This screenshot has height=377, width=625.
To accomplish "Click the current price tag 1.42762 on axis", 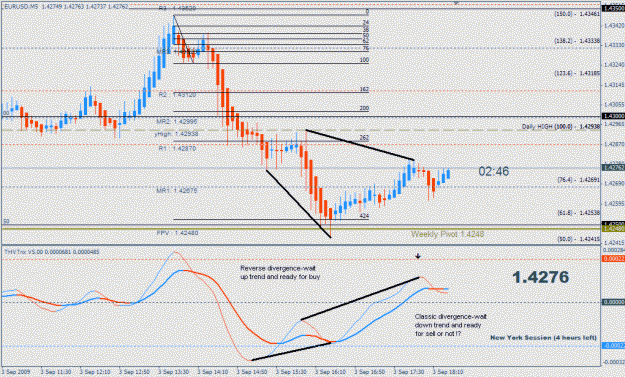I will click(613, 168).
